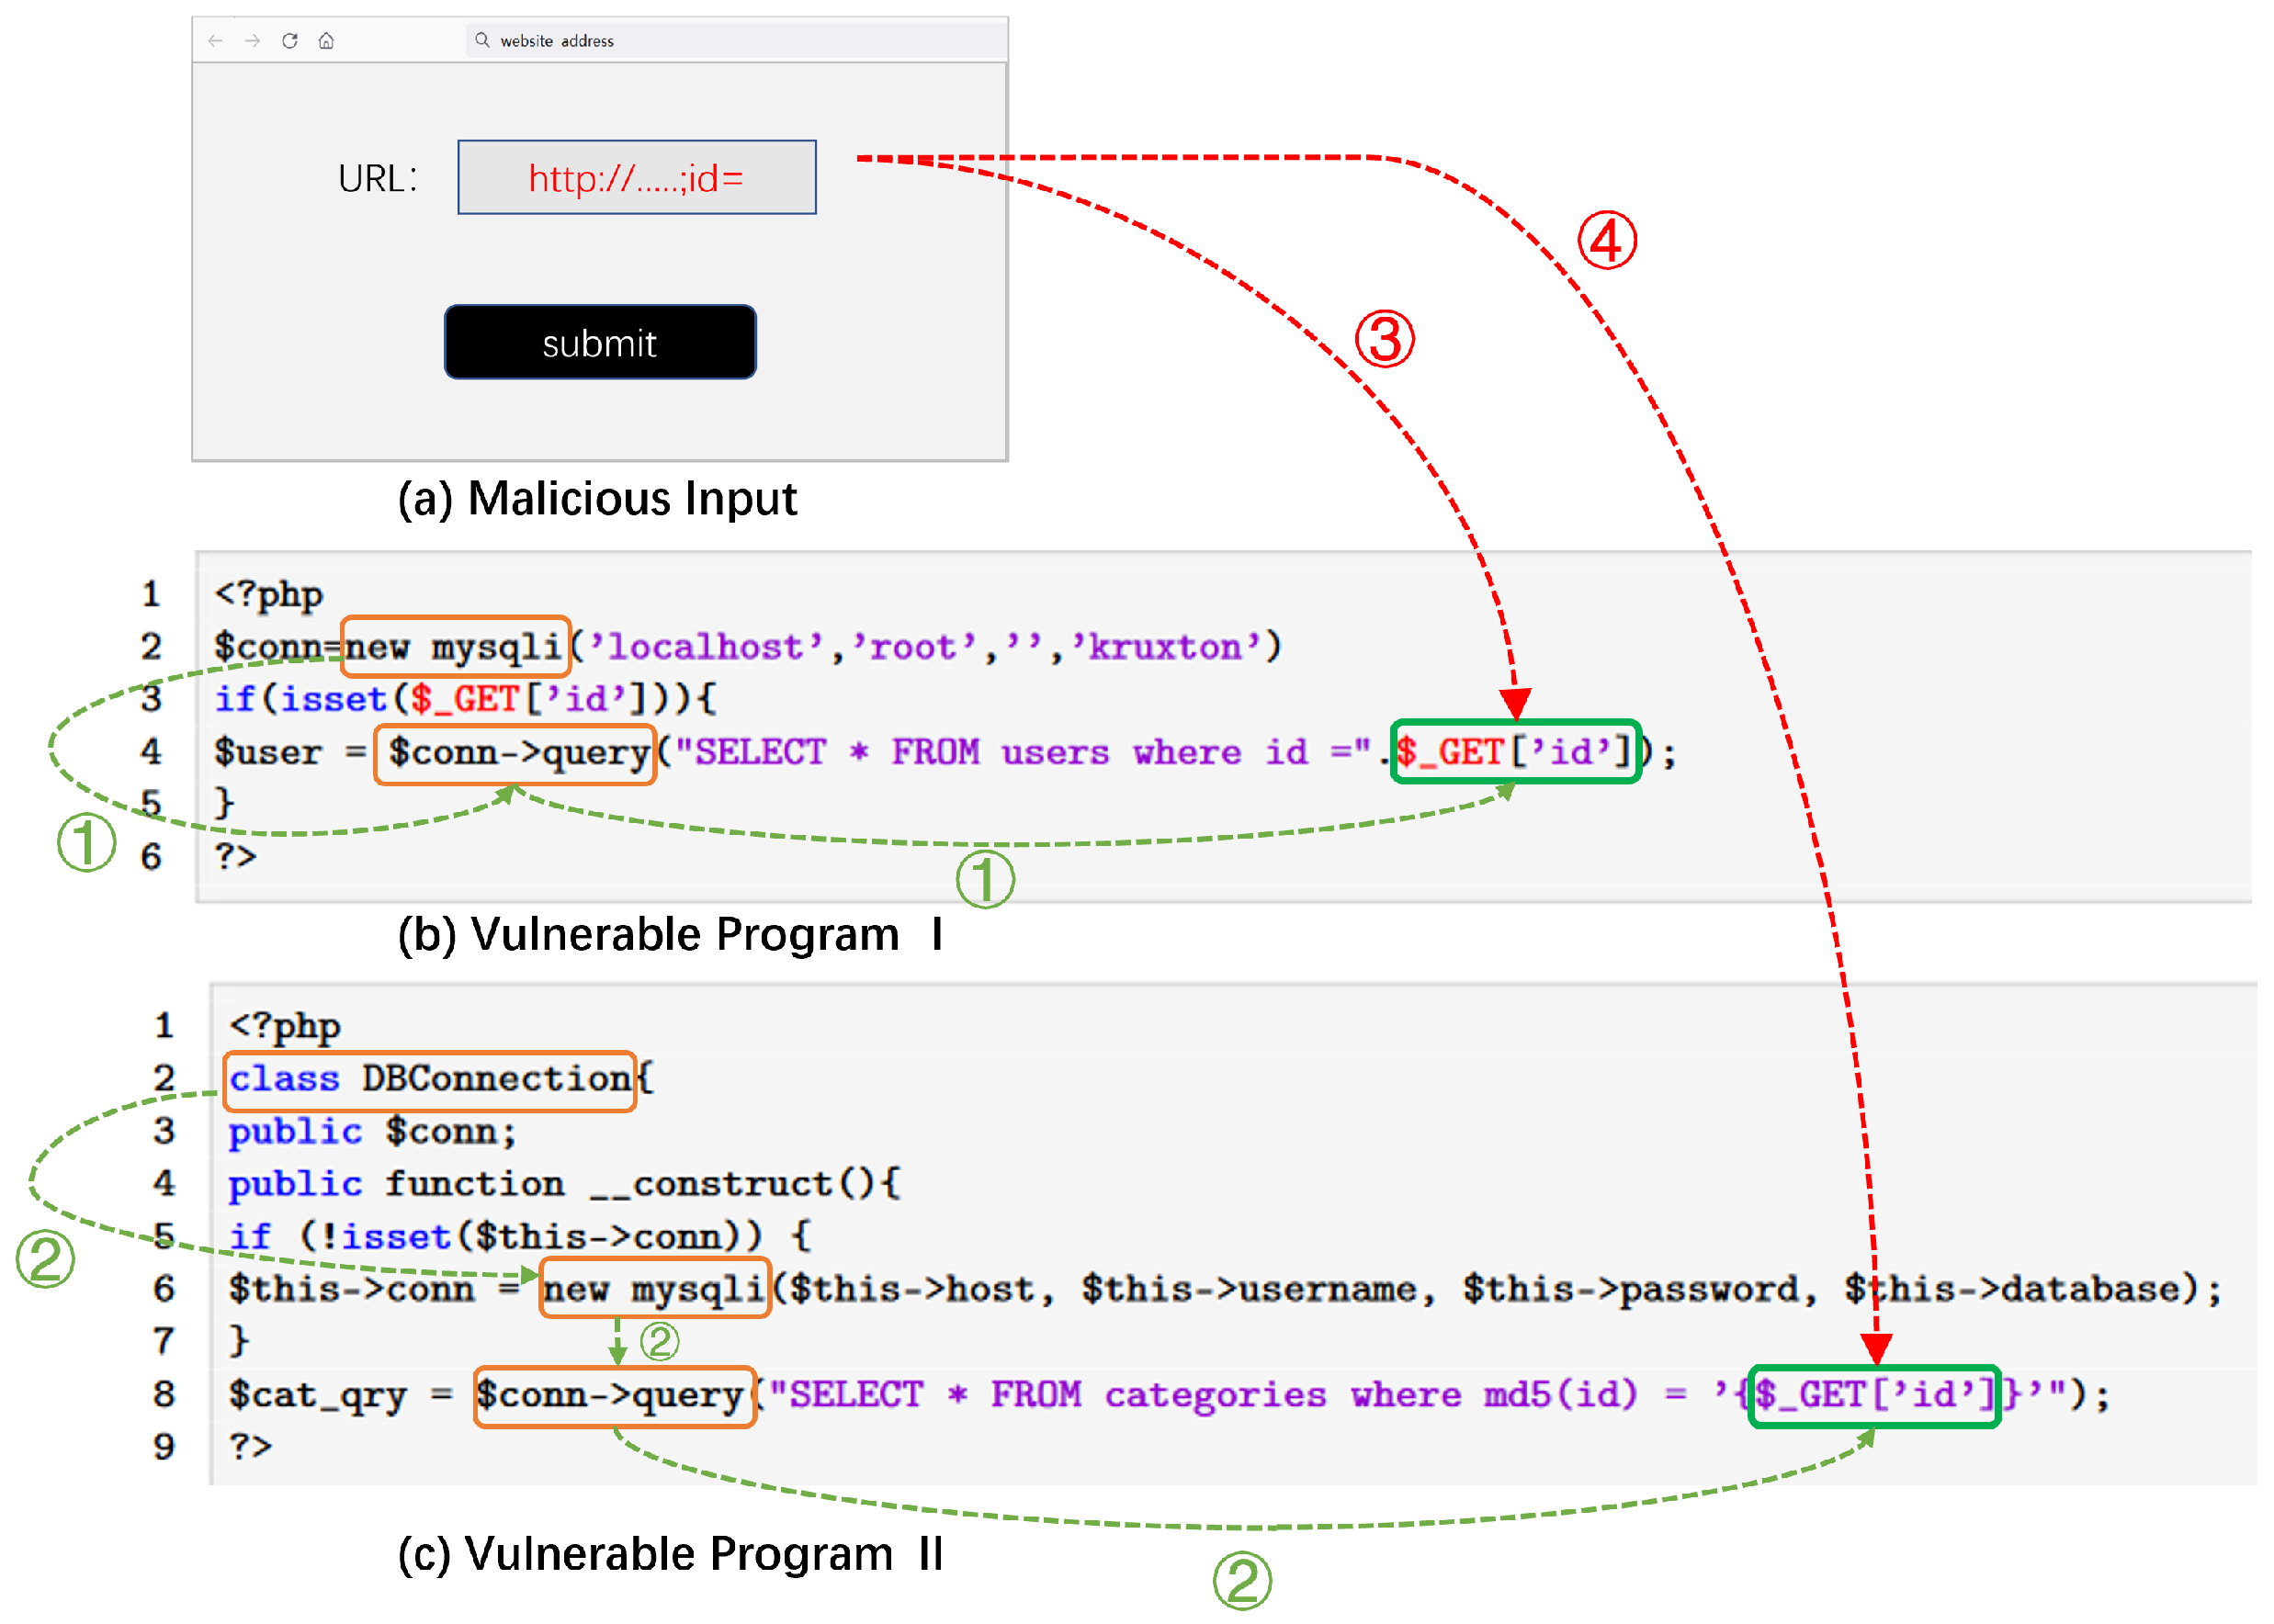2274x1624 pixels.
Task: Click the red circled number 4 marker
Action: tap(1606, 241)
